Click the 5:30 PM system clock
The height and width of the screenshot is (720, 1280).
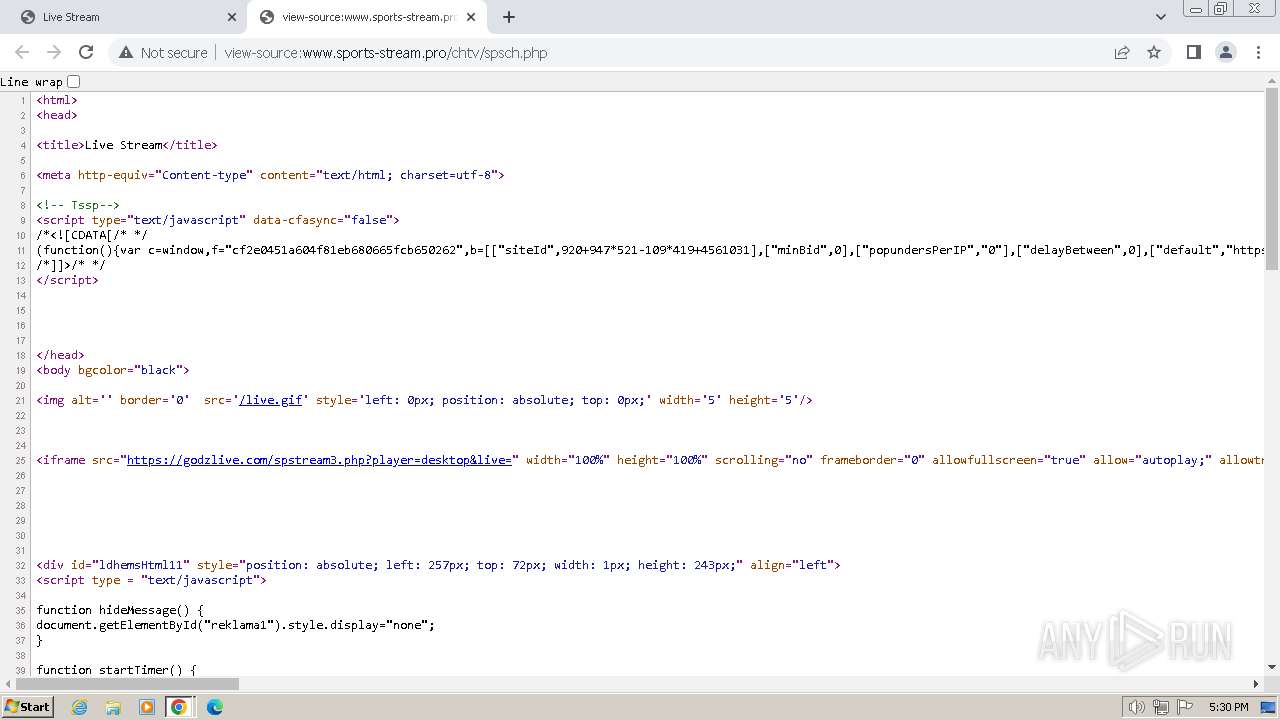1228,707
